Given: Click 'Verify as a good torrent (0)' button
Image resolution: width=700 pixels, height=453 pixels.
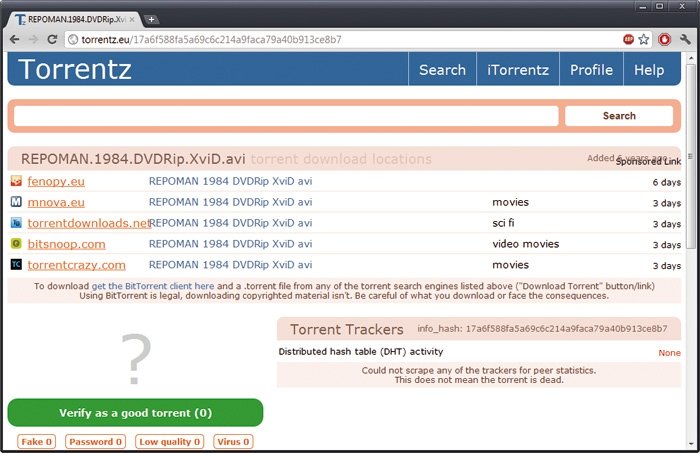Looking at the screenshot, I should 135,412.
